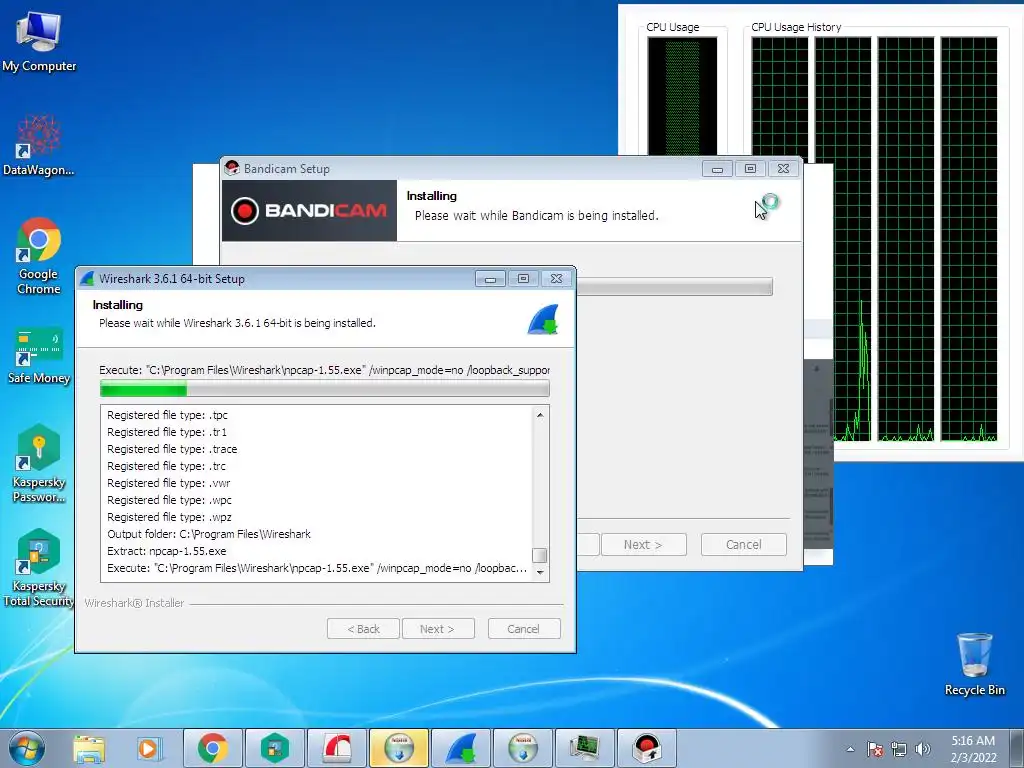Screen dimensions: 1024x768
Task: Open the network tray icon
Action: click(899, 749)
